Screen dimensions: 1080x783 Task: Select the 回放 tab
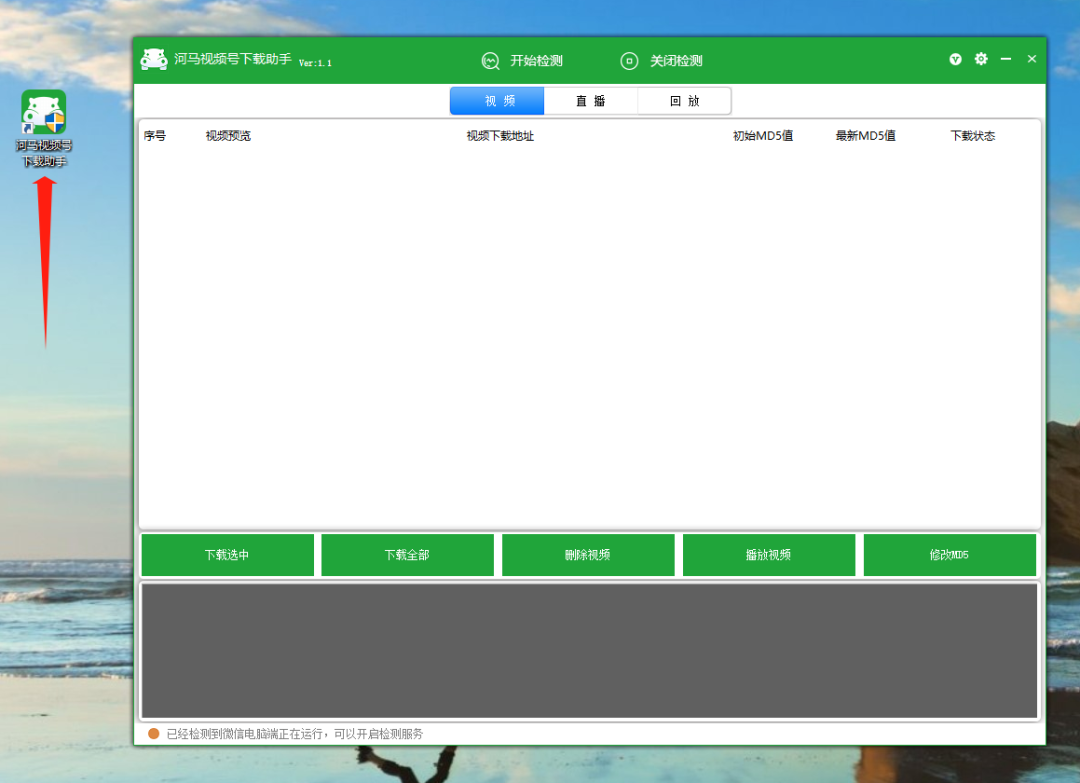pyautogui.click(x=684, y=101)
